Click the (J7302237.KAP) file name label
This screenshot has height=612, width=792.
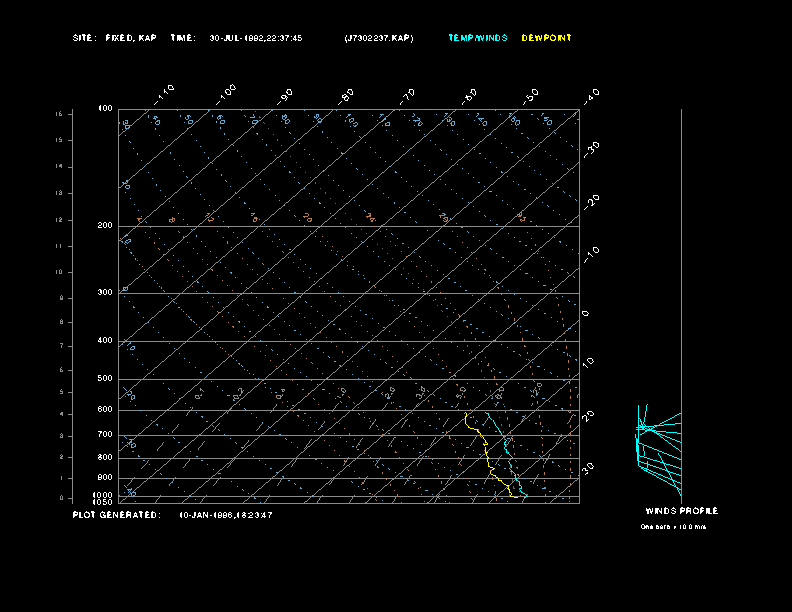click(x=377, y=38)
